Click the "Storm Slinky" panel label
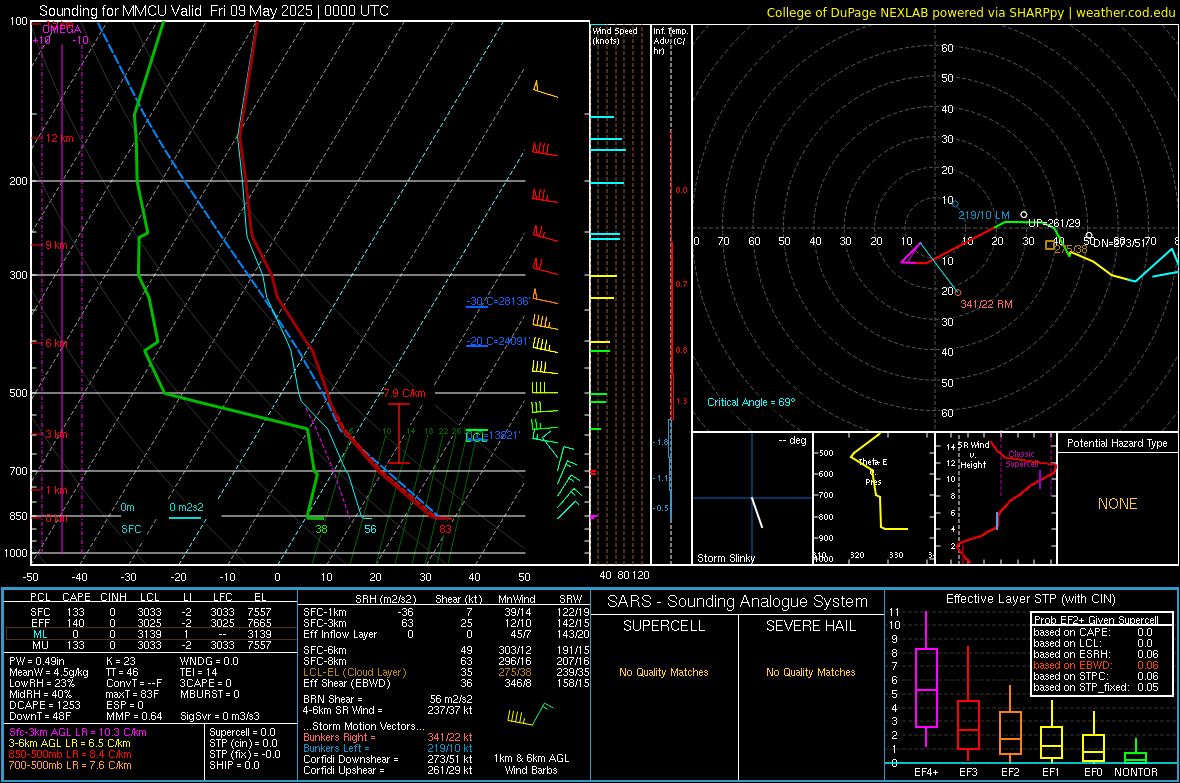The width and height of the screenshot is (1180, 783). pyautogui.click(x=726, y=558)
